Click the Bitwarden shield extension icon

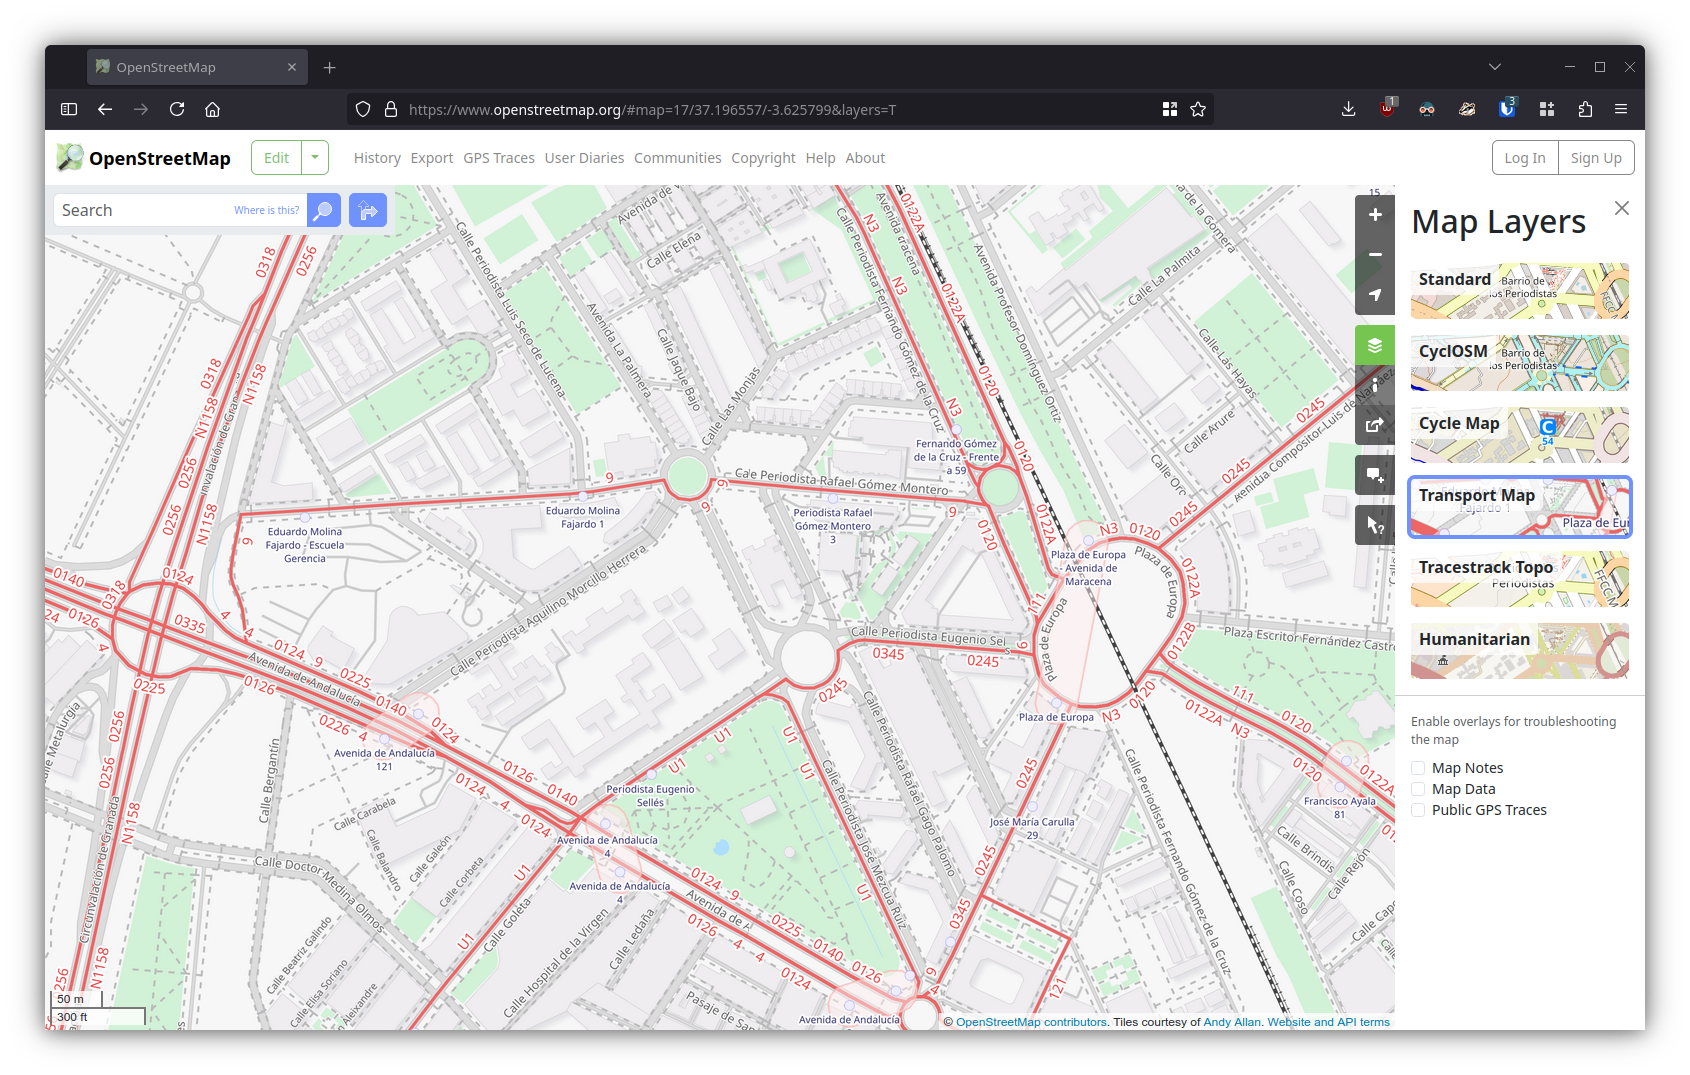1507,109
